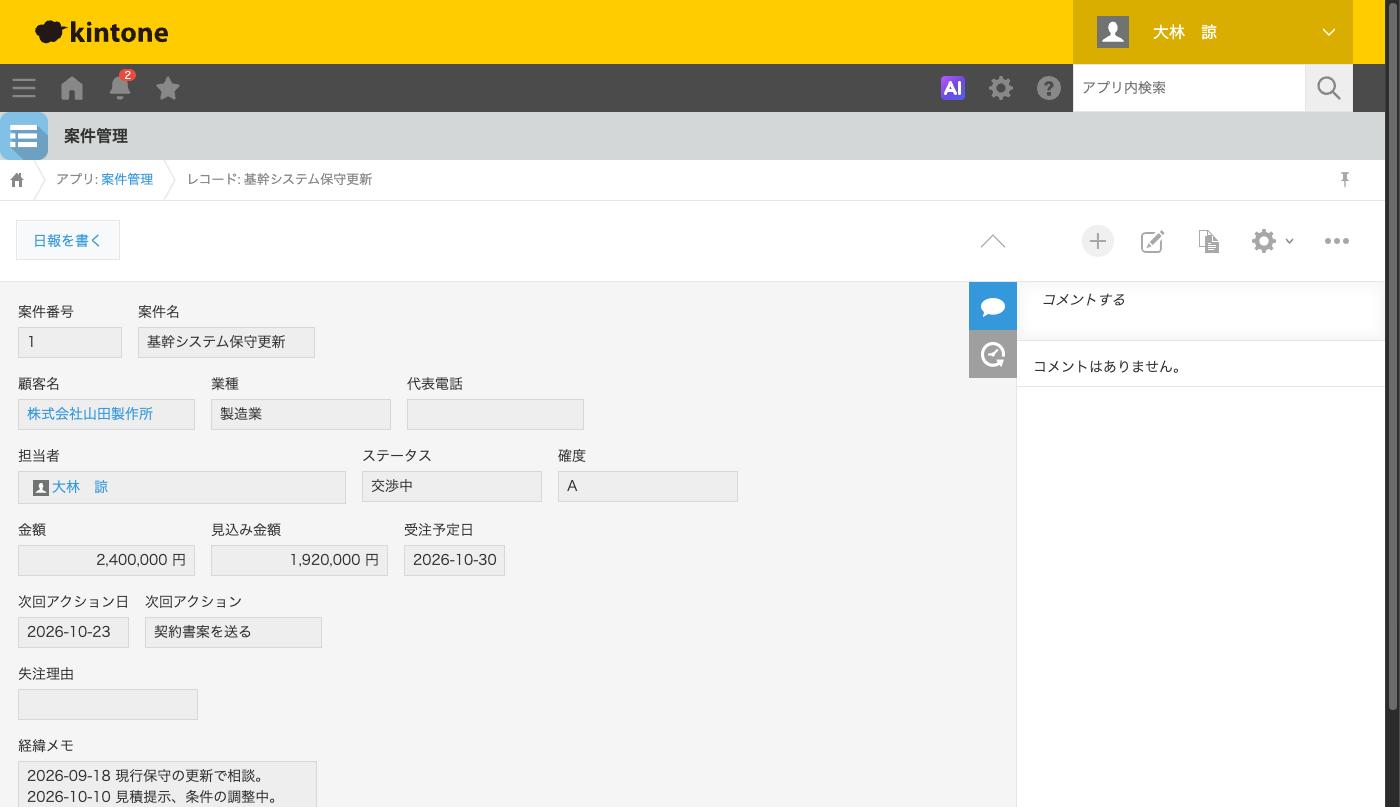Viewport: 1400px width, 807px height.
Task: Focus the アプリ内検索 search field
Action: (1189, 88)
